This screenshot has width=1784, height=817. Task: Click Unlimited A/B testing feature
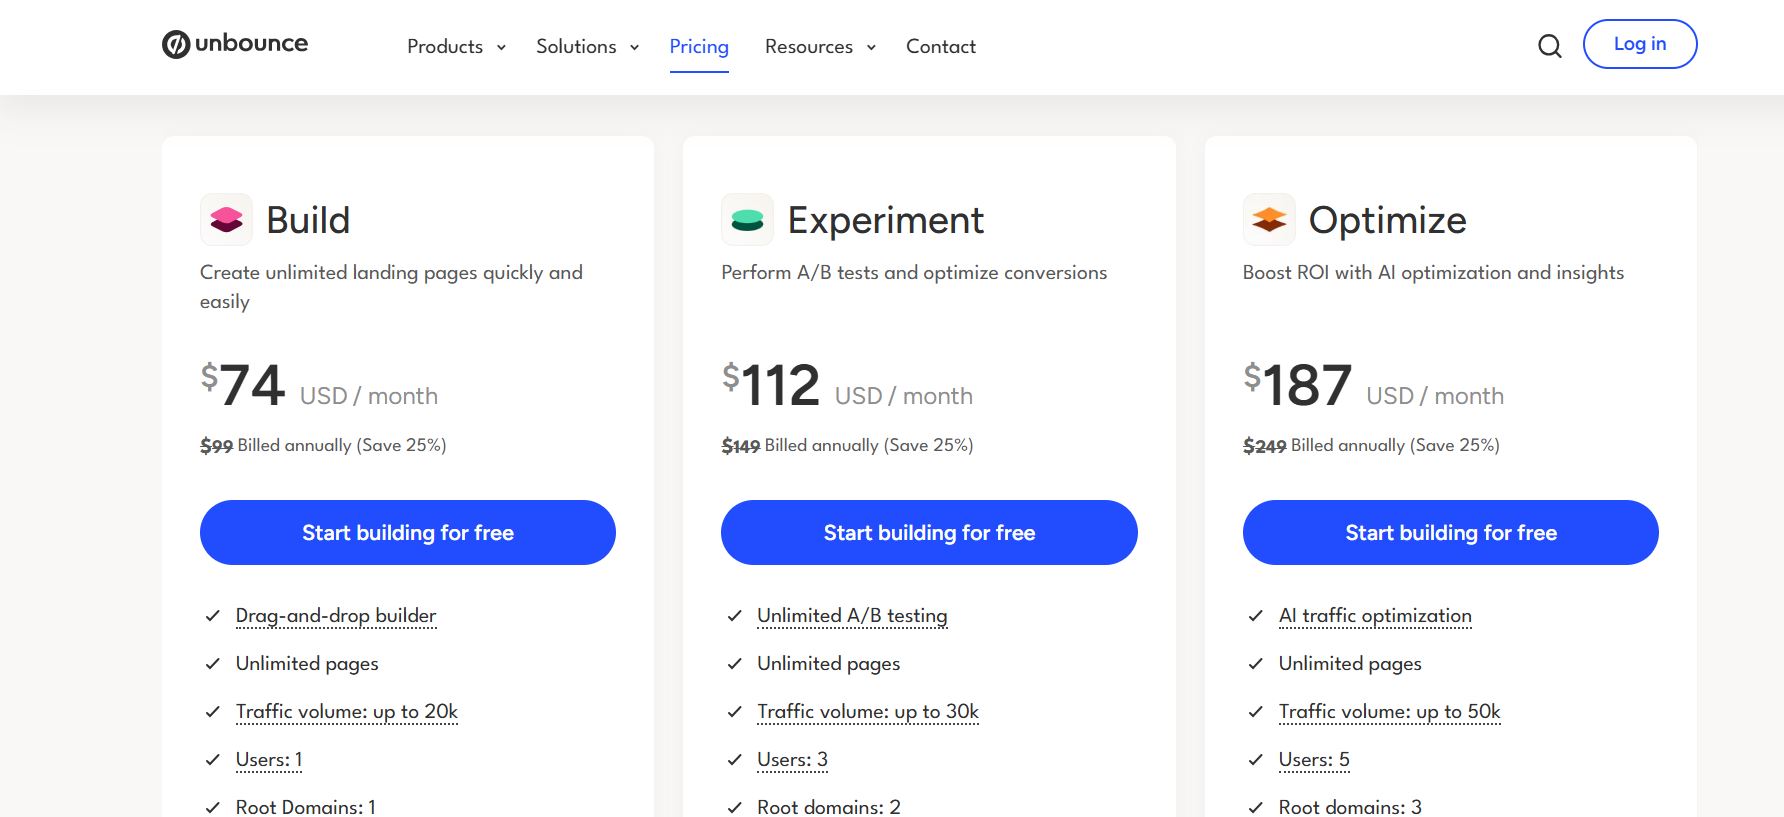pyautogui.click(x=852, y=616)
